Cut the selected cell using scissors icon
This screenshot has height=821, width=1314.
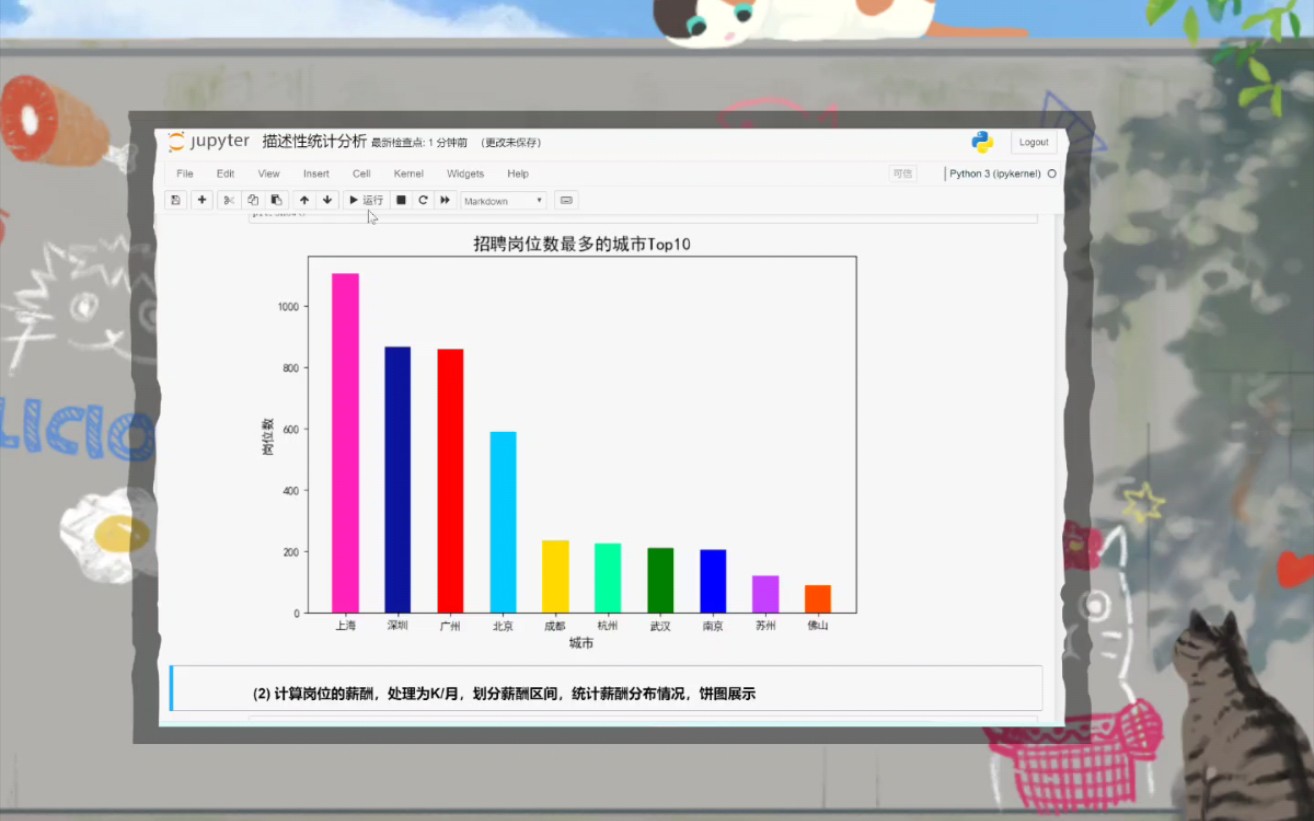228,200
